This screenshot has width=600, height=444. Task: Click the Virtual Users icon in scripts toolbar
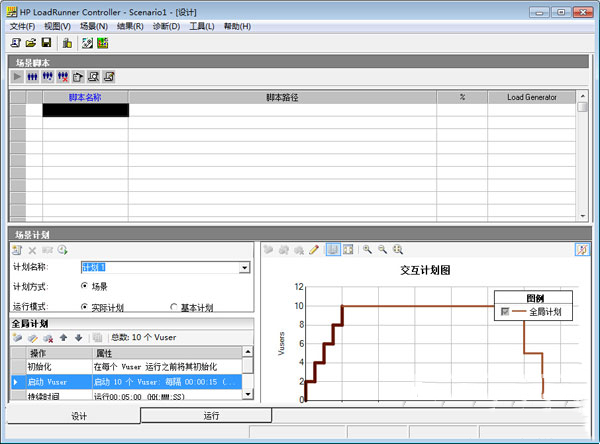click(x=32, y=77)
